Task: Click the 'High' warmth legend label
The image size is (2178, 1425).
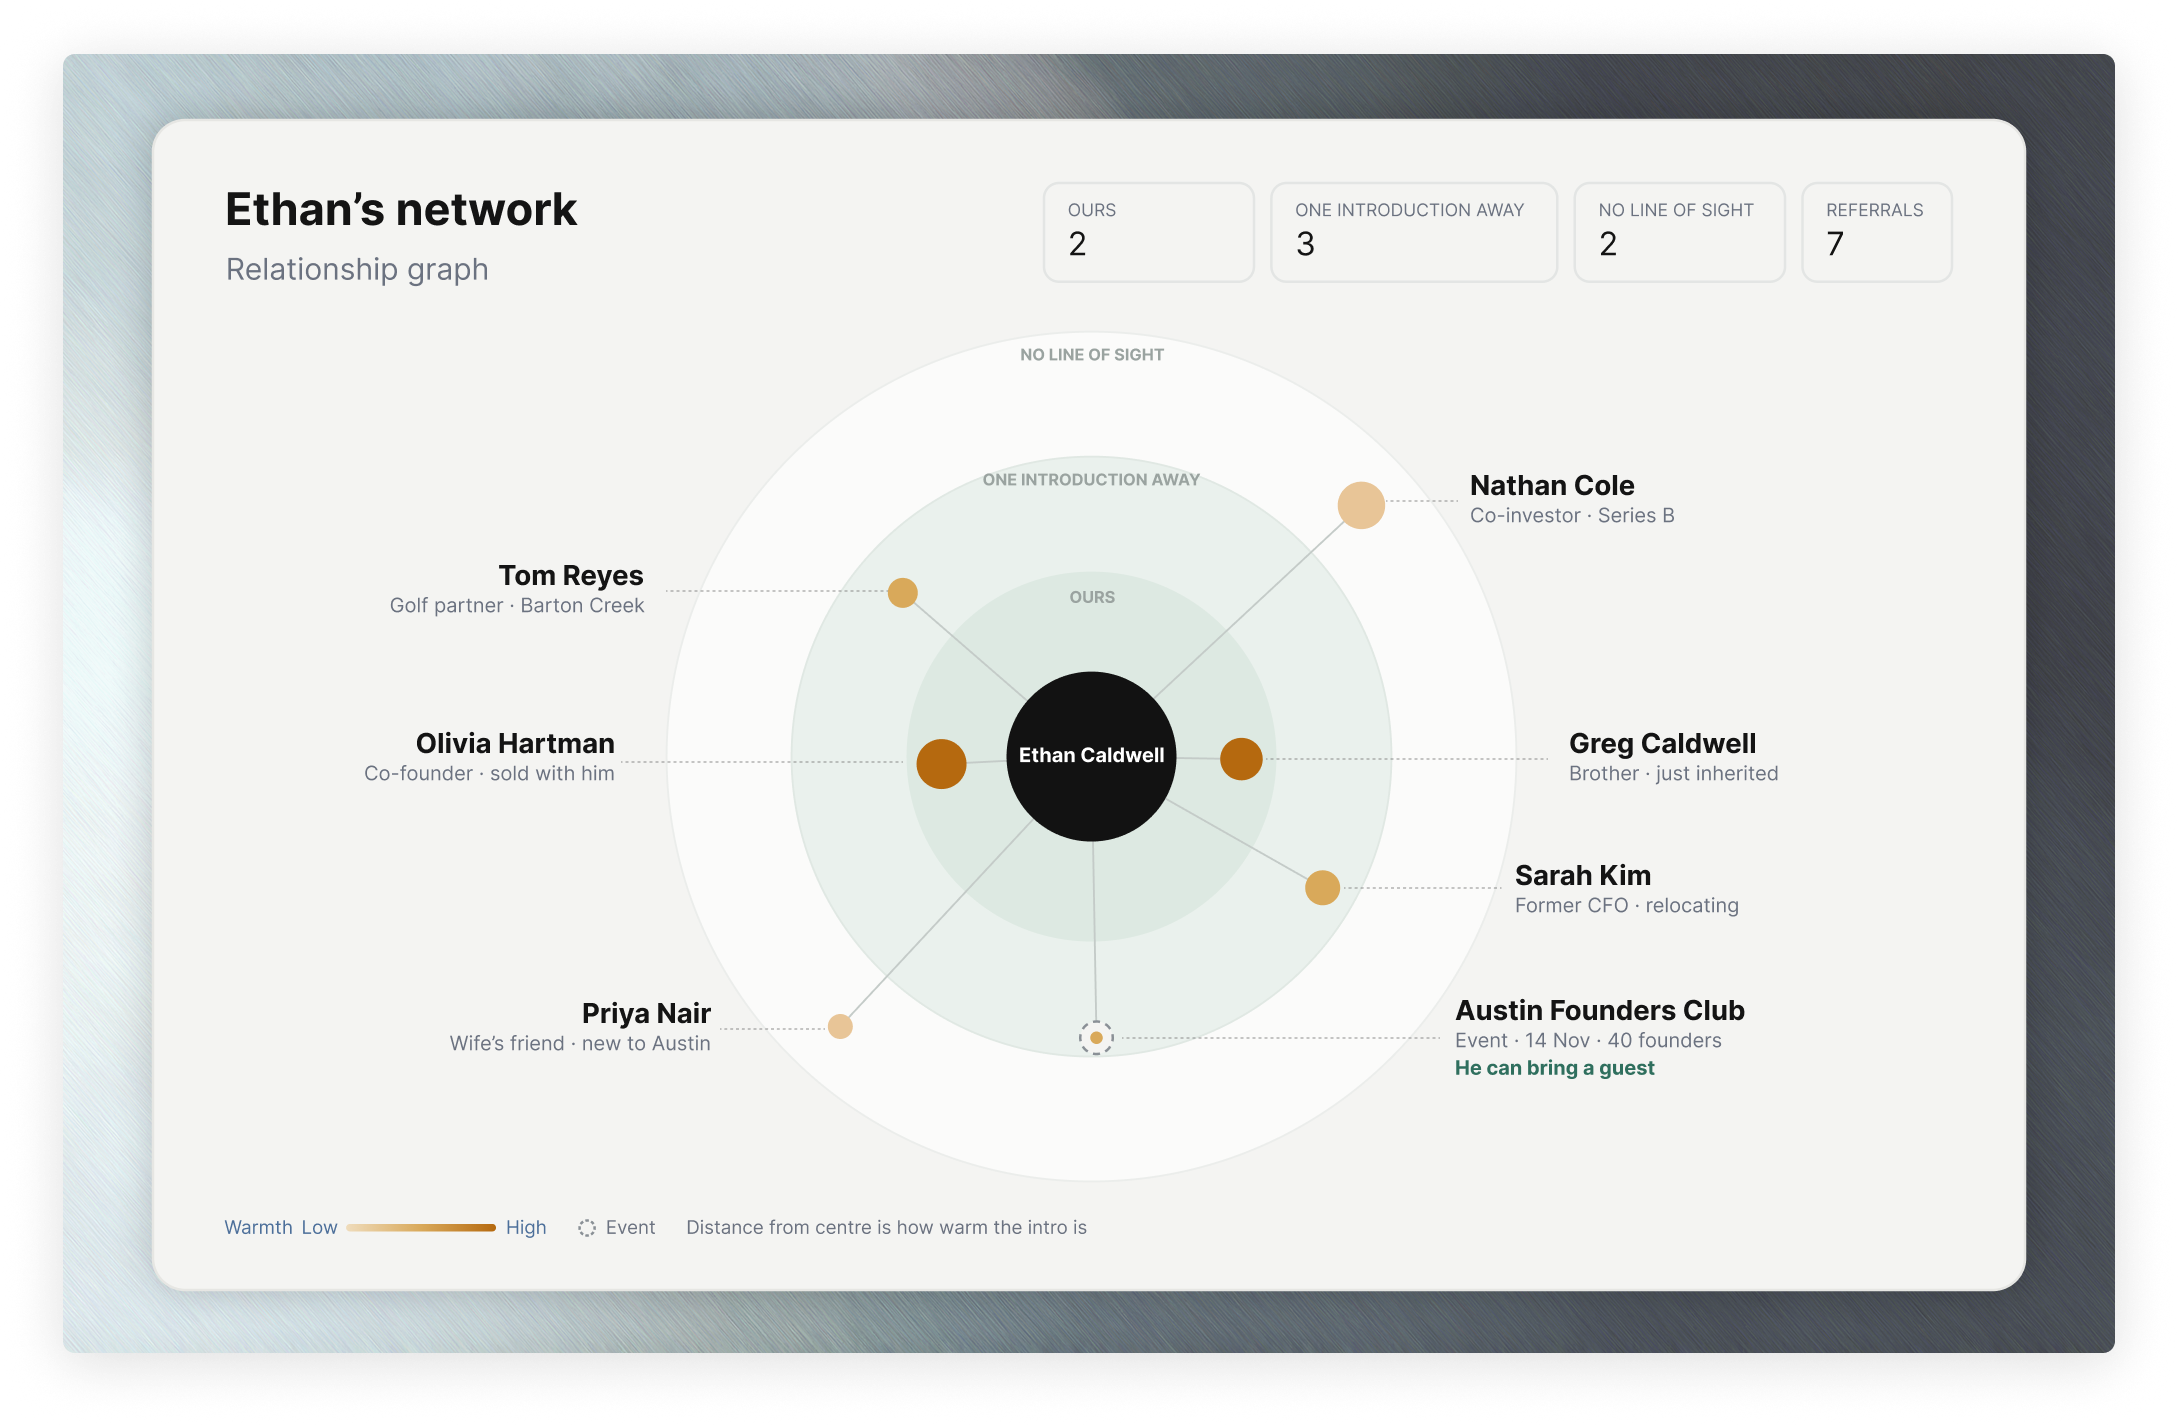Action: 526,1228
